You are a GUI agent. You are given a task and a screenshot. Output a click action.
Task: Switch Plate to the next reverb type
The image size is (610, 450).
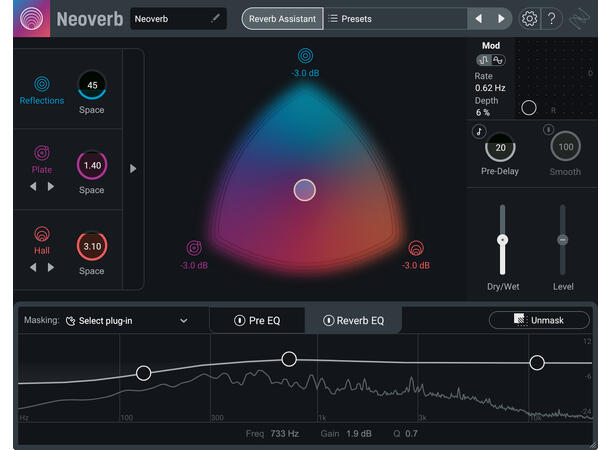click(x=51, y=187)
